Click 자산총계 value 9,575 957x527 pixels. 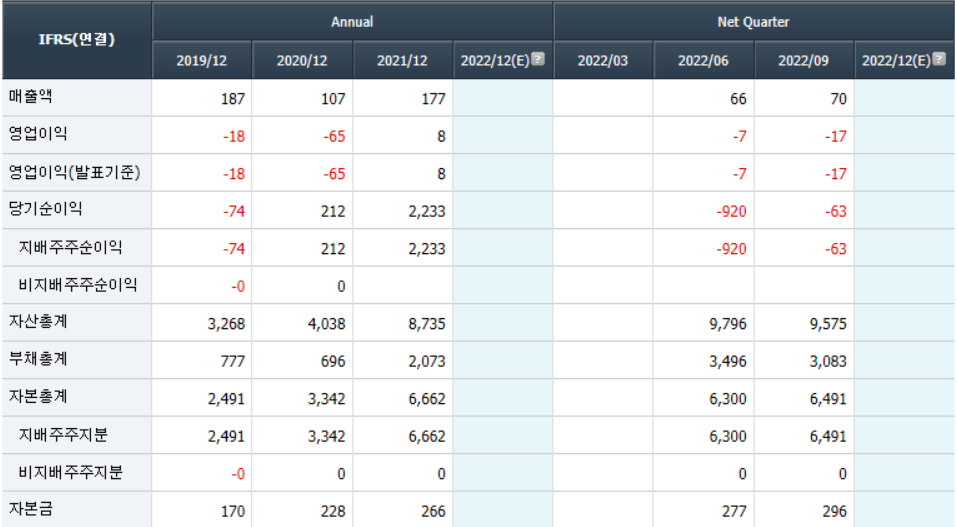[828, 324]
